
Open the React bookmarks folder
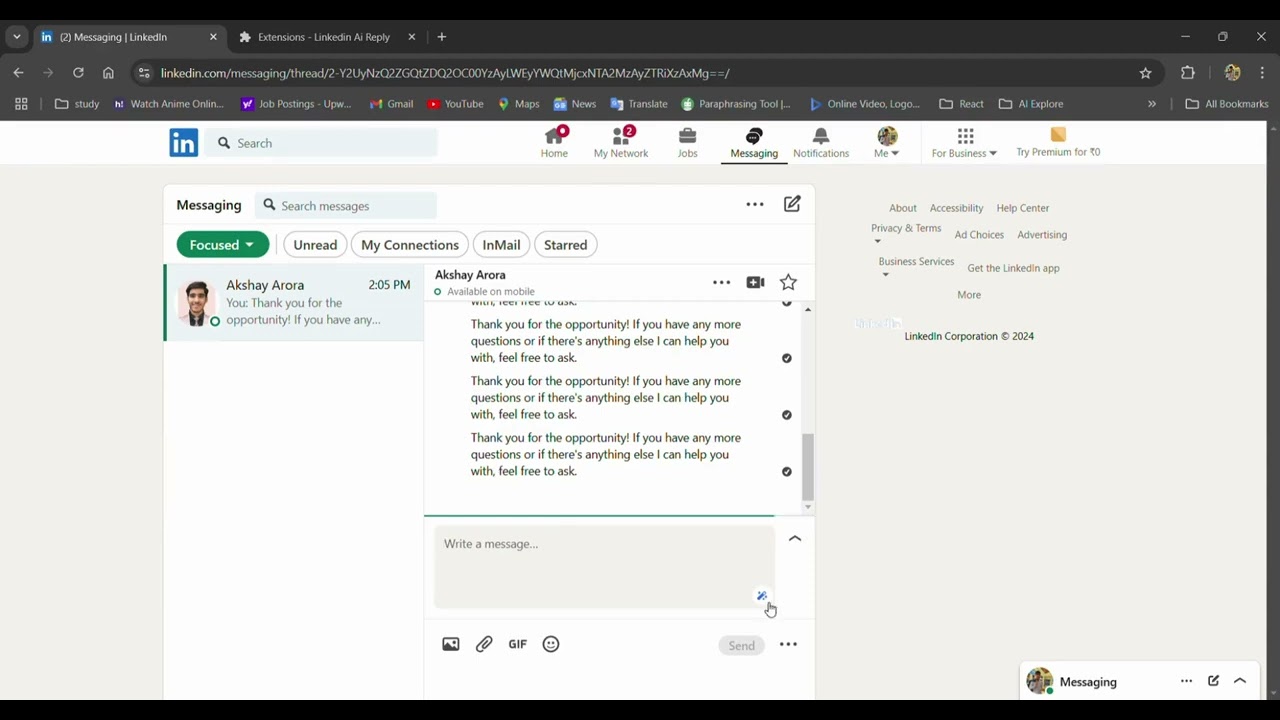coord(961,104)
